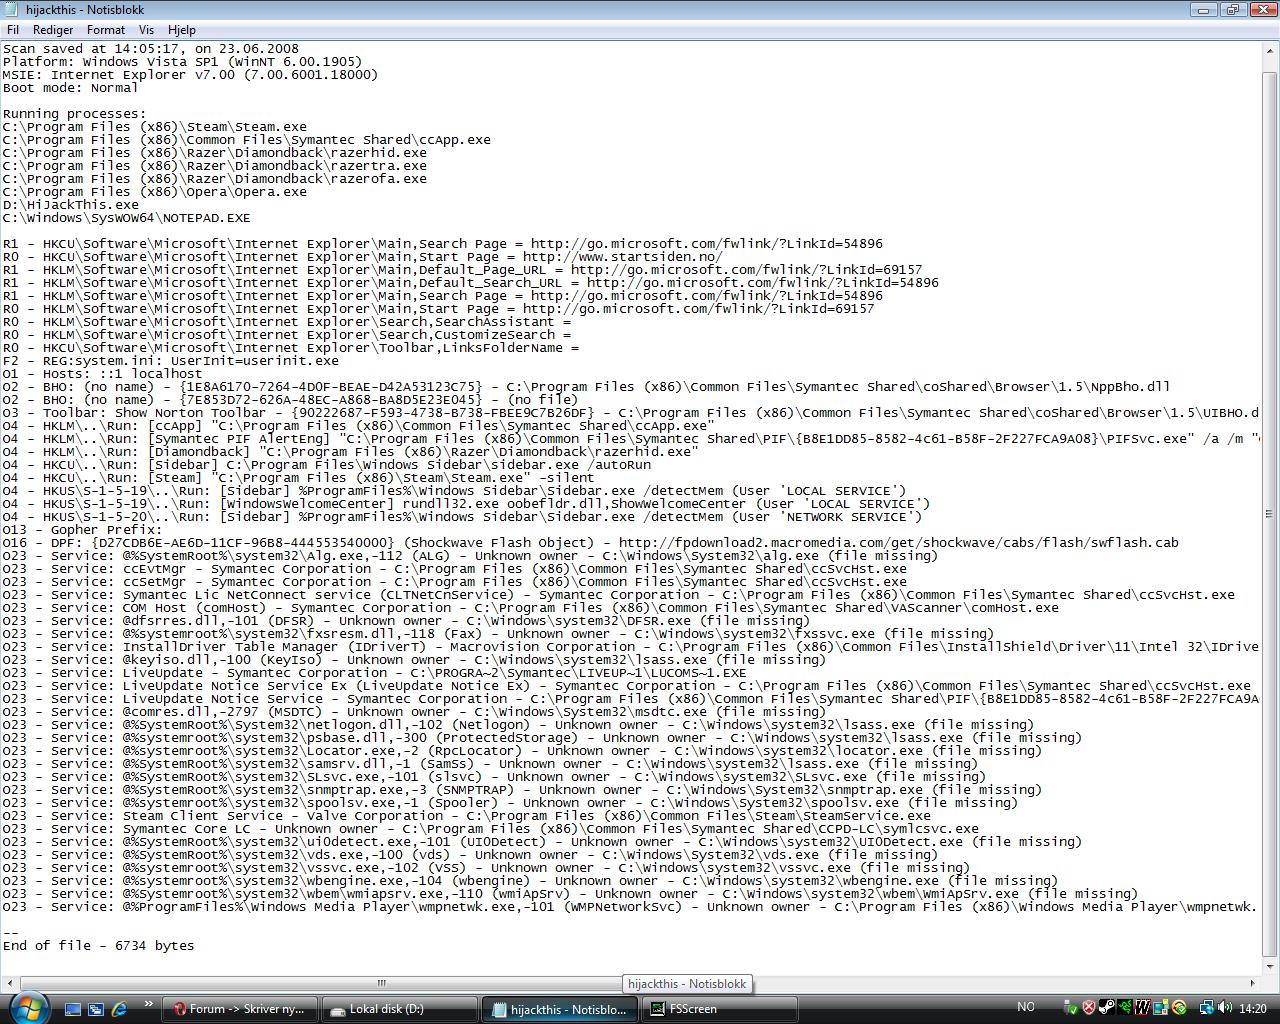1280x1024 pixels.
Task: Click the 'O1 - Hosts: ::1 localhost' line
Action: [x=102, y=373]
